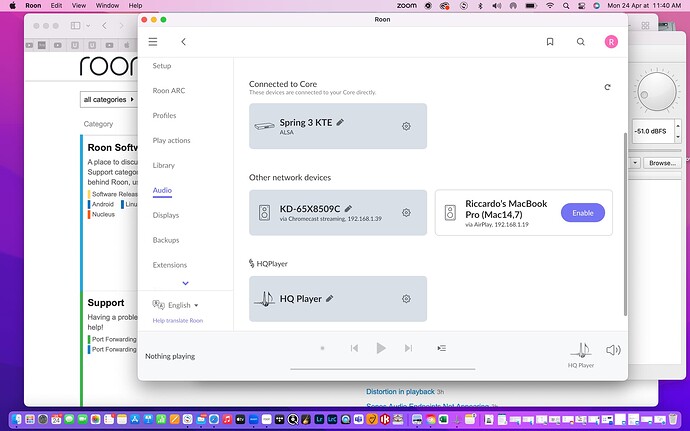Open Wi-Fi status in menu bar
This screenshot has width=690, height=431.
coord(550,5)
